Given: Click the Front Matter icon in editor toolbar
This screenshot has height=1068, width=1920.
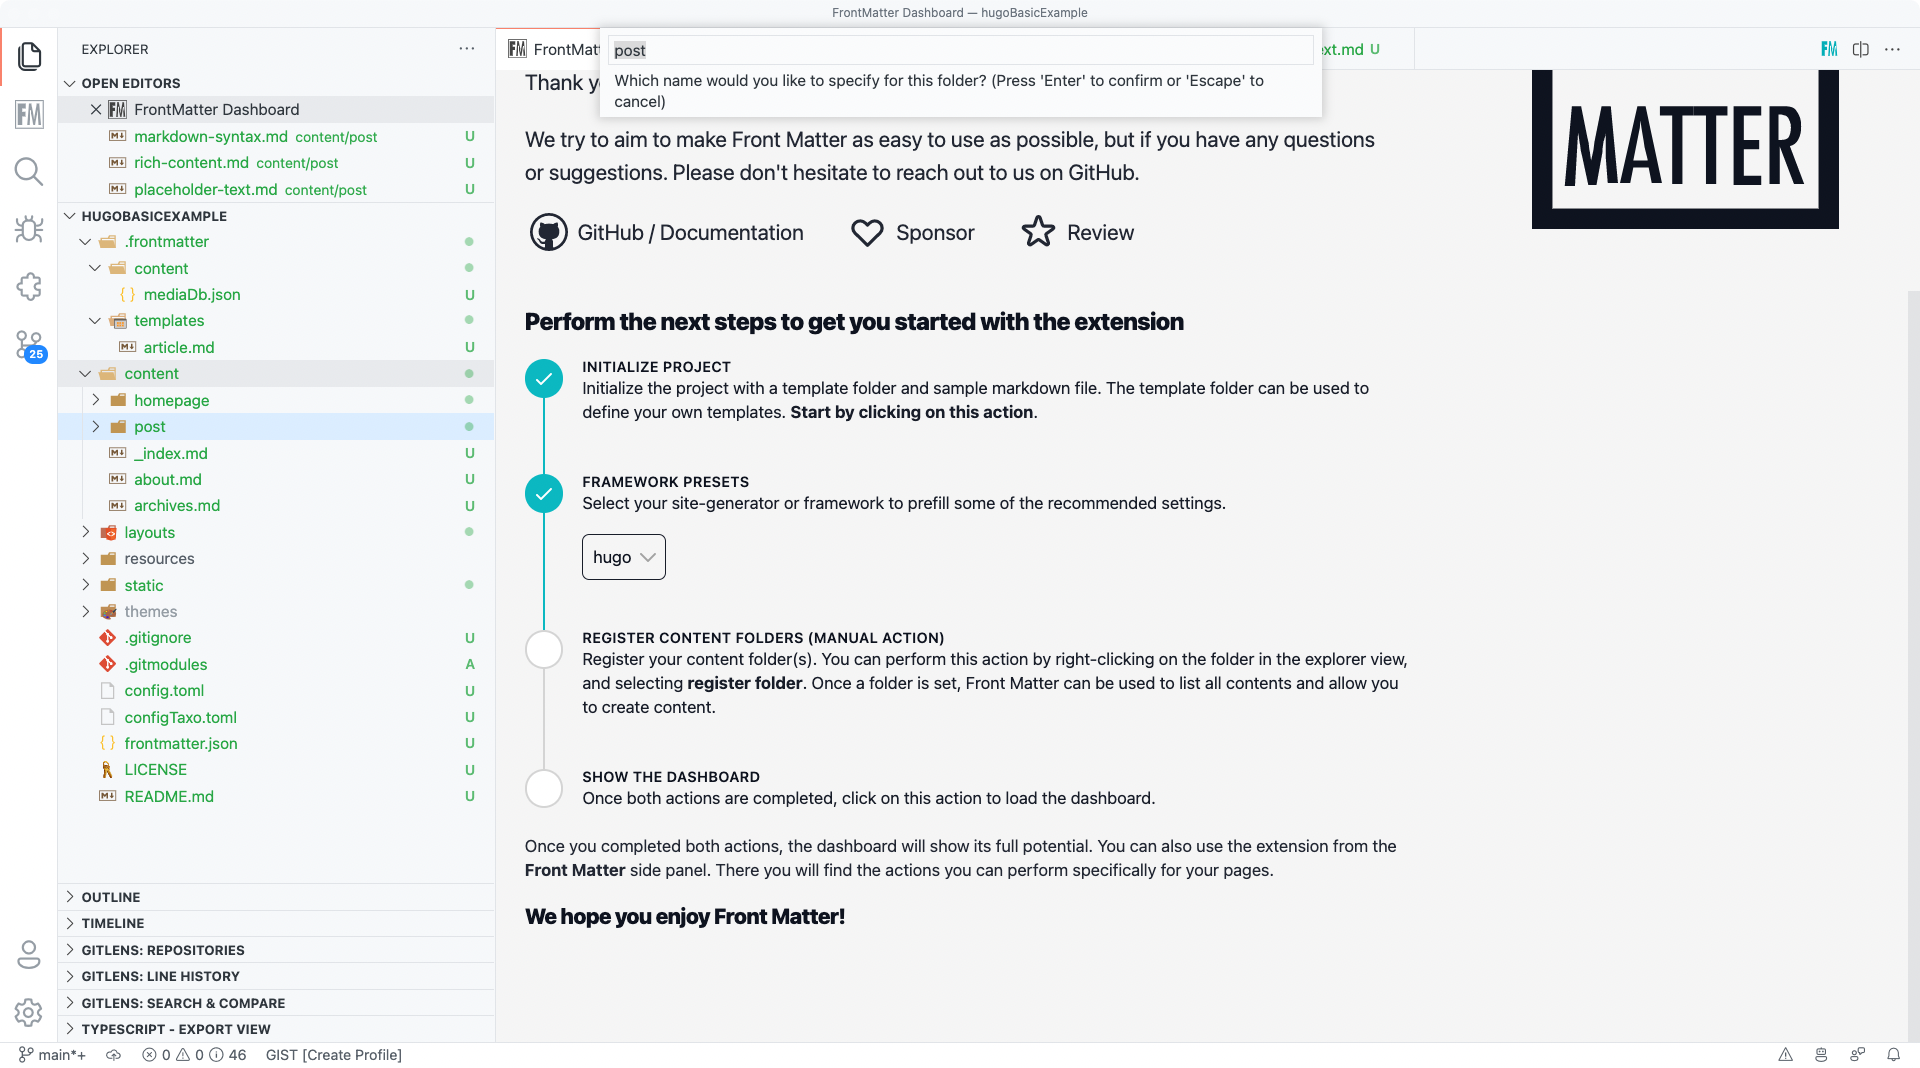Looking at the screenshot, I should 1829,49.
